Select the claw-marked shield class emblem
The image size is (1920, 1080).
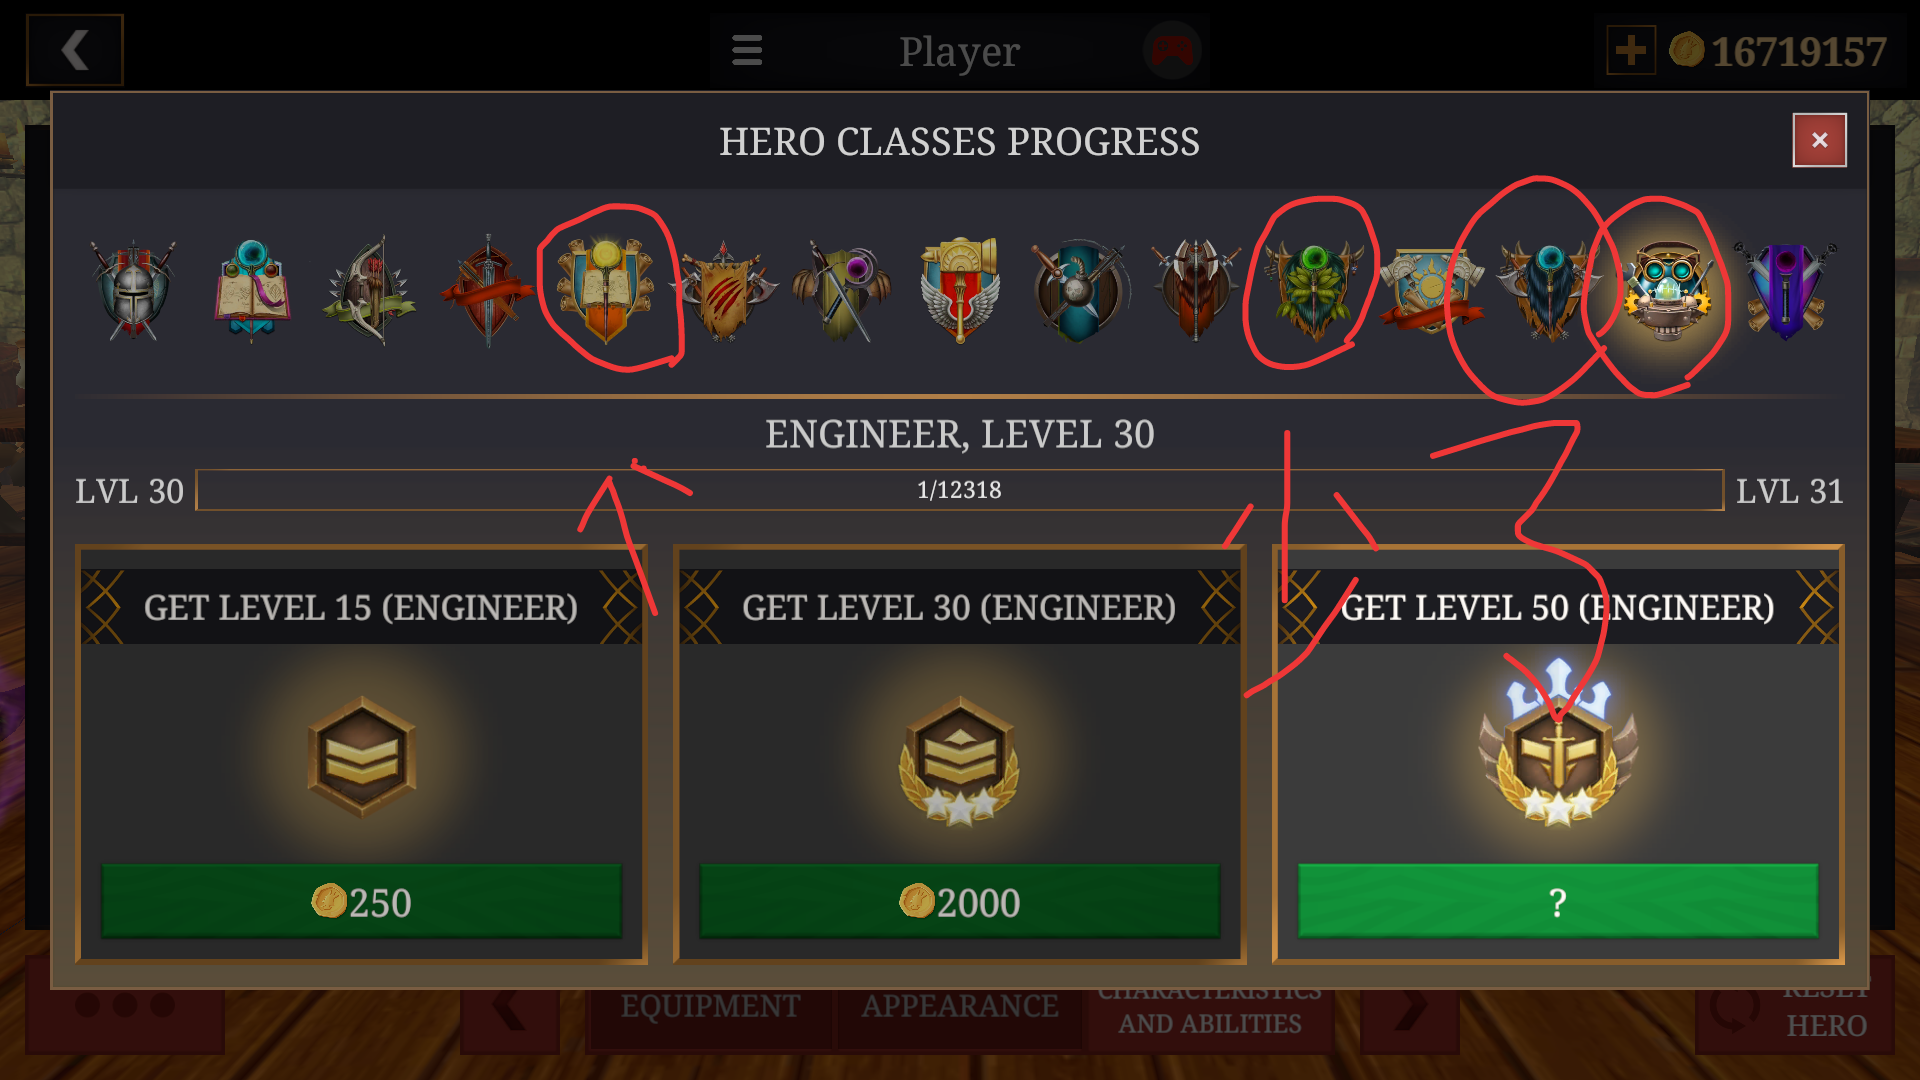click(x=723, y=291)
